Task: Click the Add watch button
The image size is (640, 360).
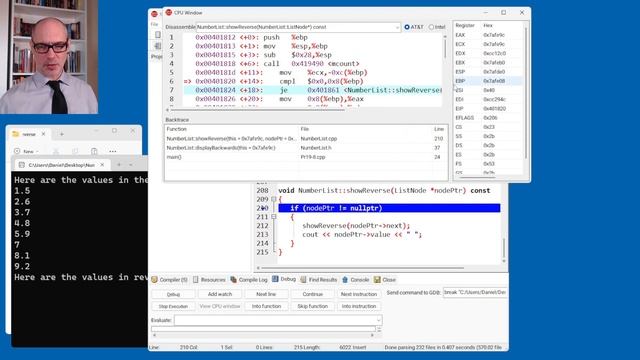Action: click(x=220, y=294)
